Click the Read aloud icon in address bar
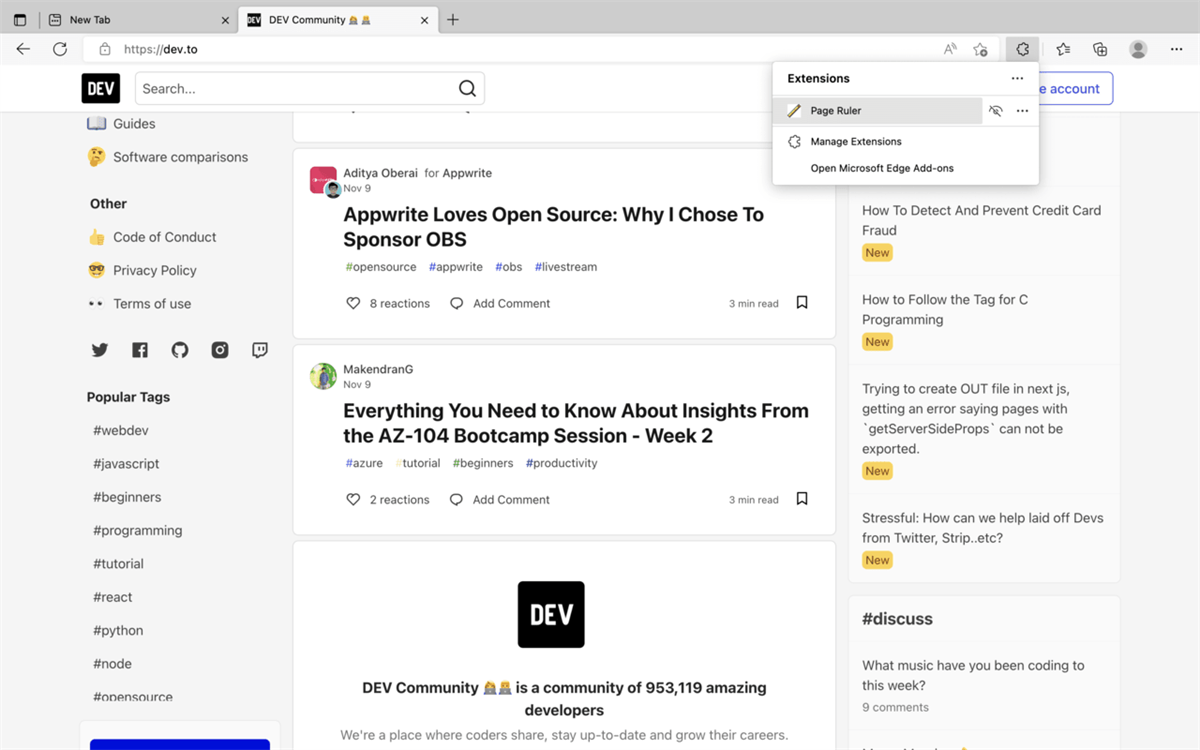 [950, 49]
